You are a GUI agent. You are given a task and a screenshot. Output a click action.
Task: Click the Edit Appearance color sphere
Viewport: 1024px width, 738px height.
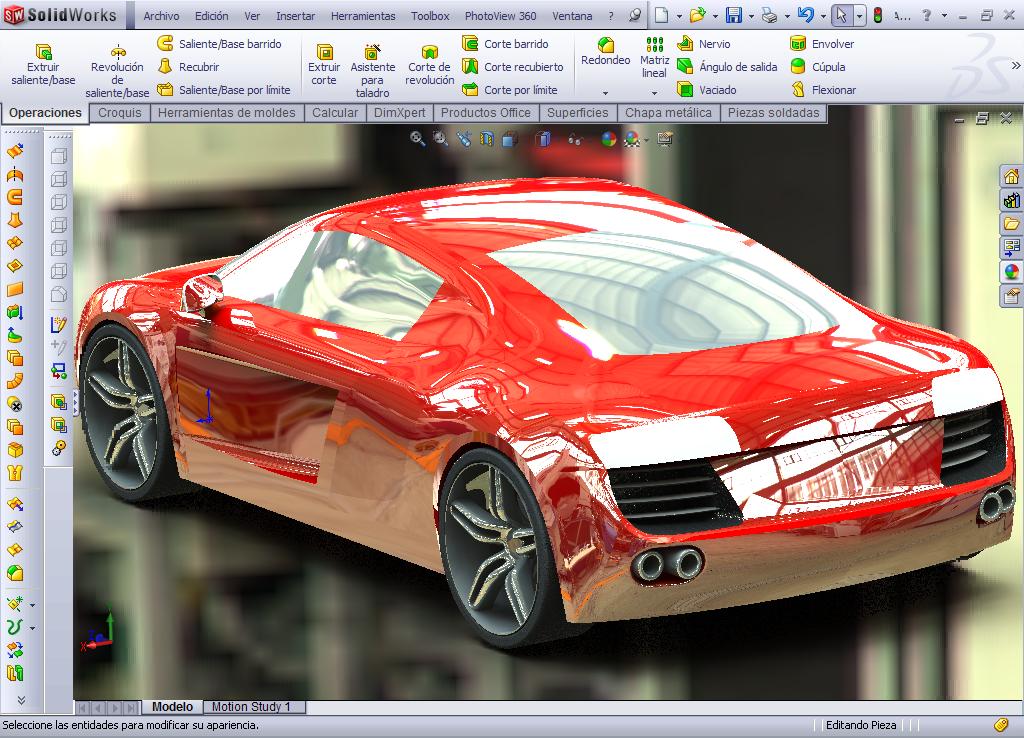point(607,139)
